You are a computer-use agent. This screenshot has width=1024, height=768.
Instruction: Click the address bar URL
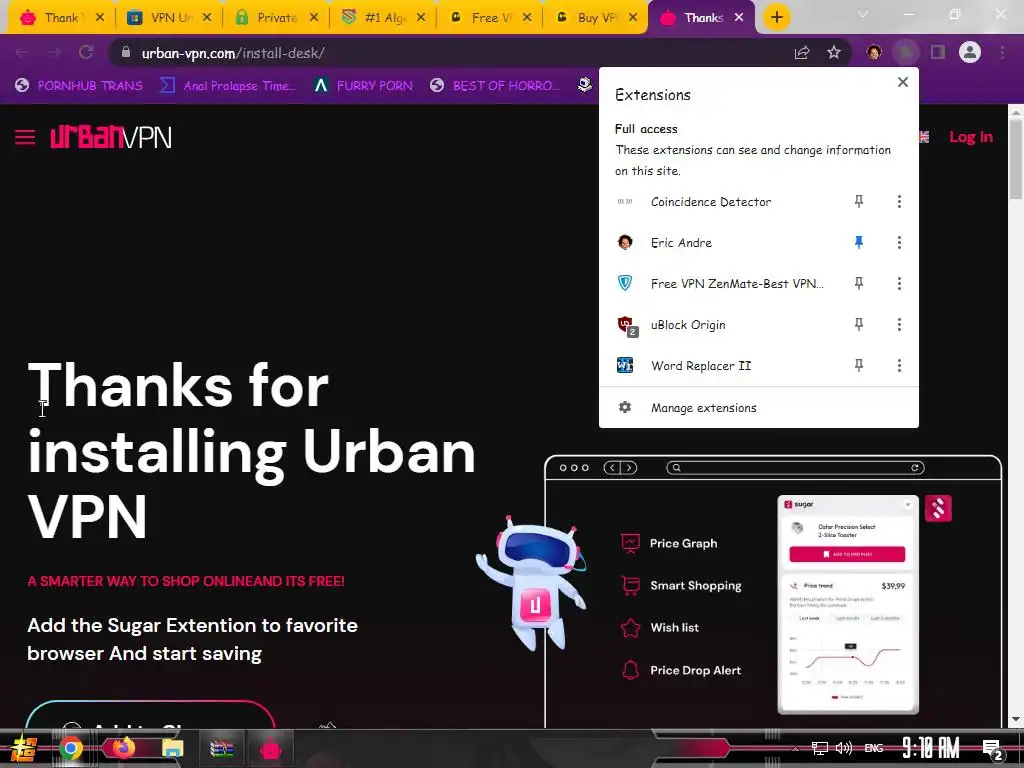(232, 53)
